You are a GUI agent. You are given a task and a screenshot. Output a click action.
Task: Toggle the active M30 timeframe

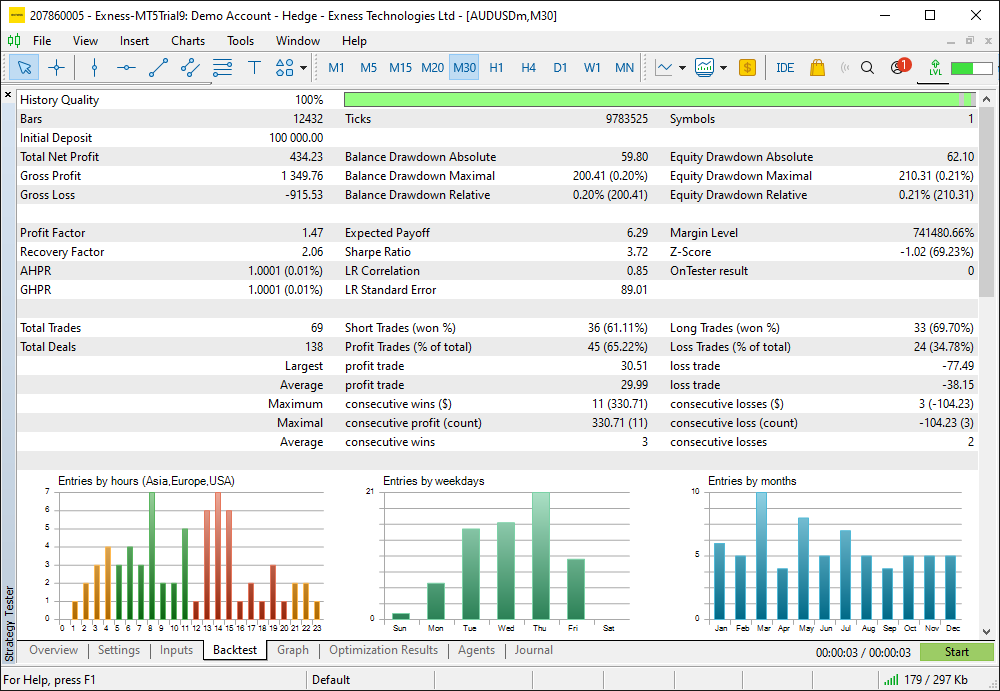point(464,67)
